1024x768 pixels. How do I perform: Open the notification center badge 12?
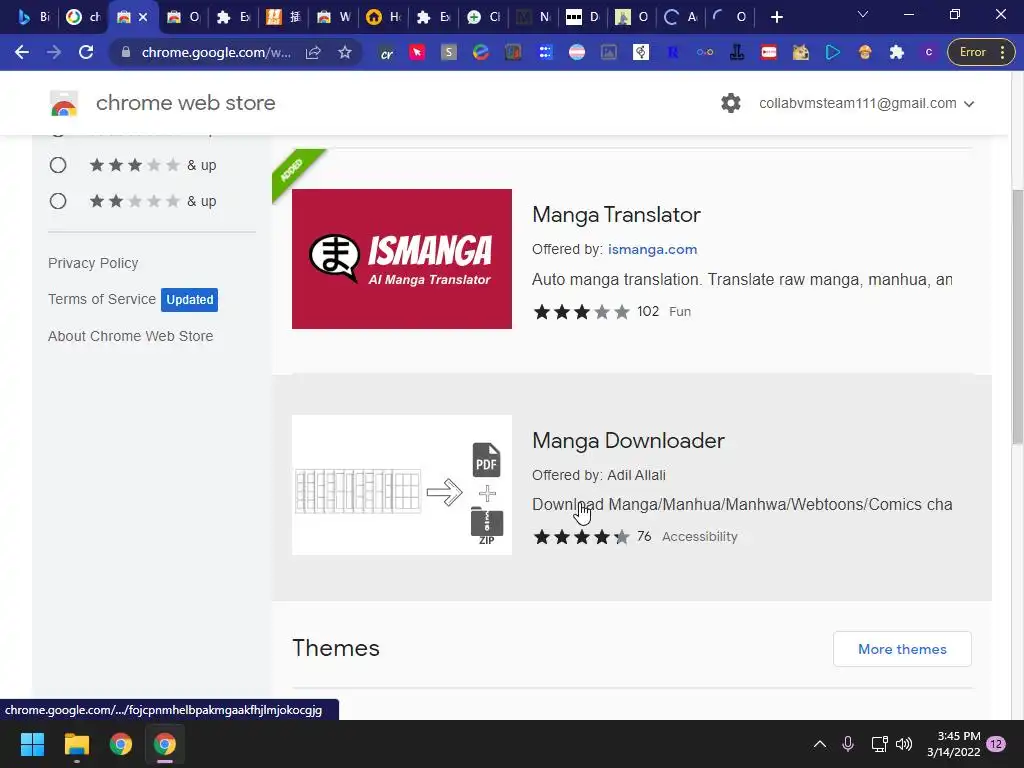pos(996,744)
